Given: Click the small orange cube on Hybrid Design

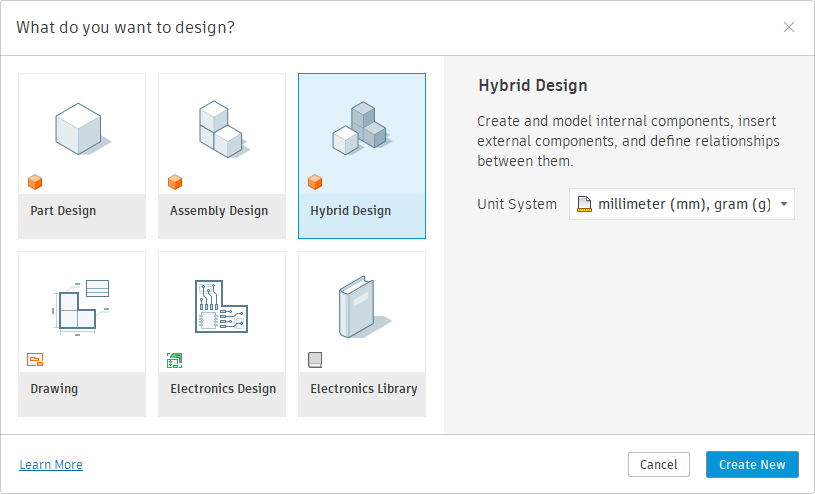Looking at the screenshot, I should (315, 182).
